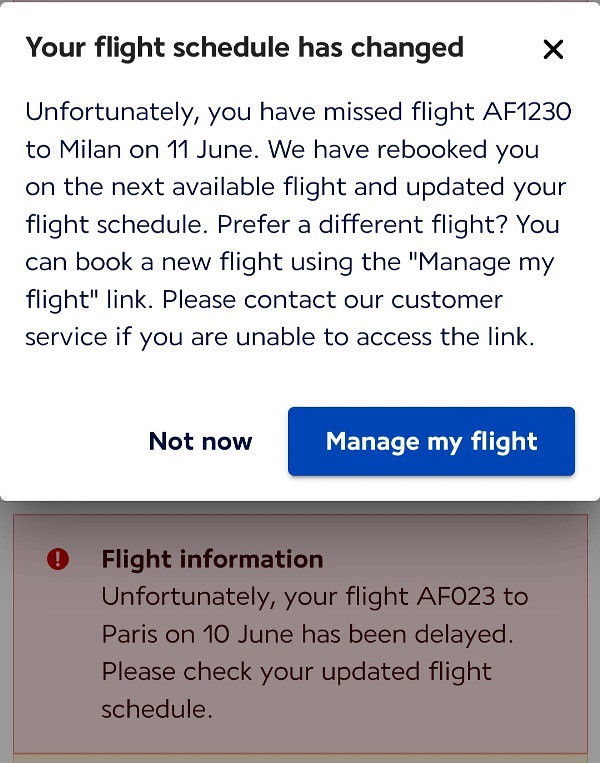Tap the AF1230 flight number text

(527, 111)
